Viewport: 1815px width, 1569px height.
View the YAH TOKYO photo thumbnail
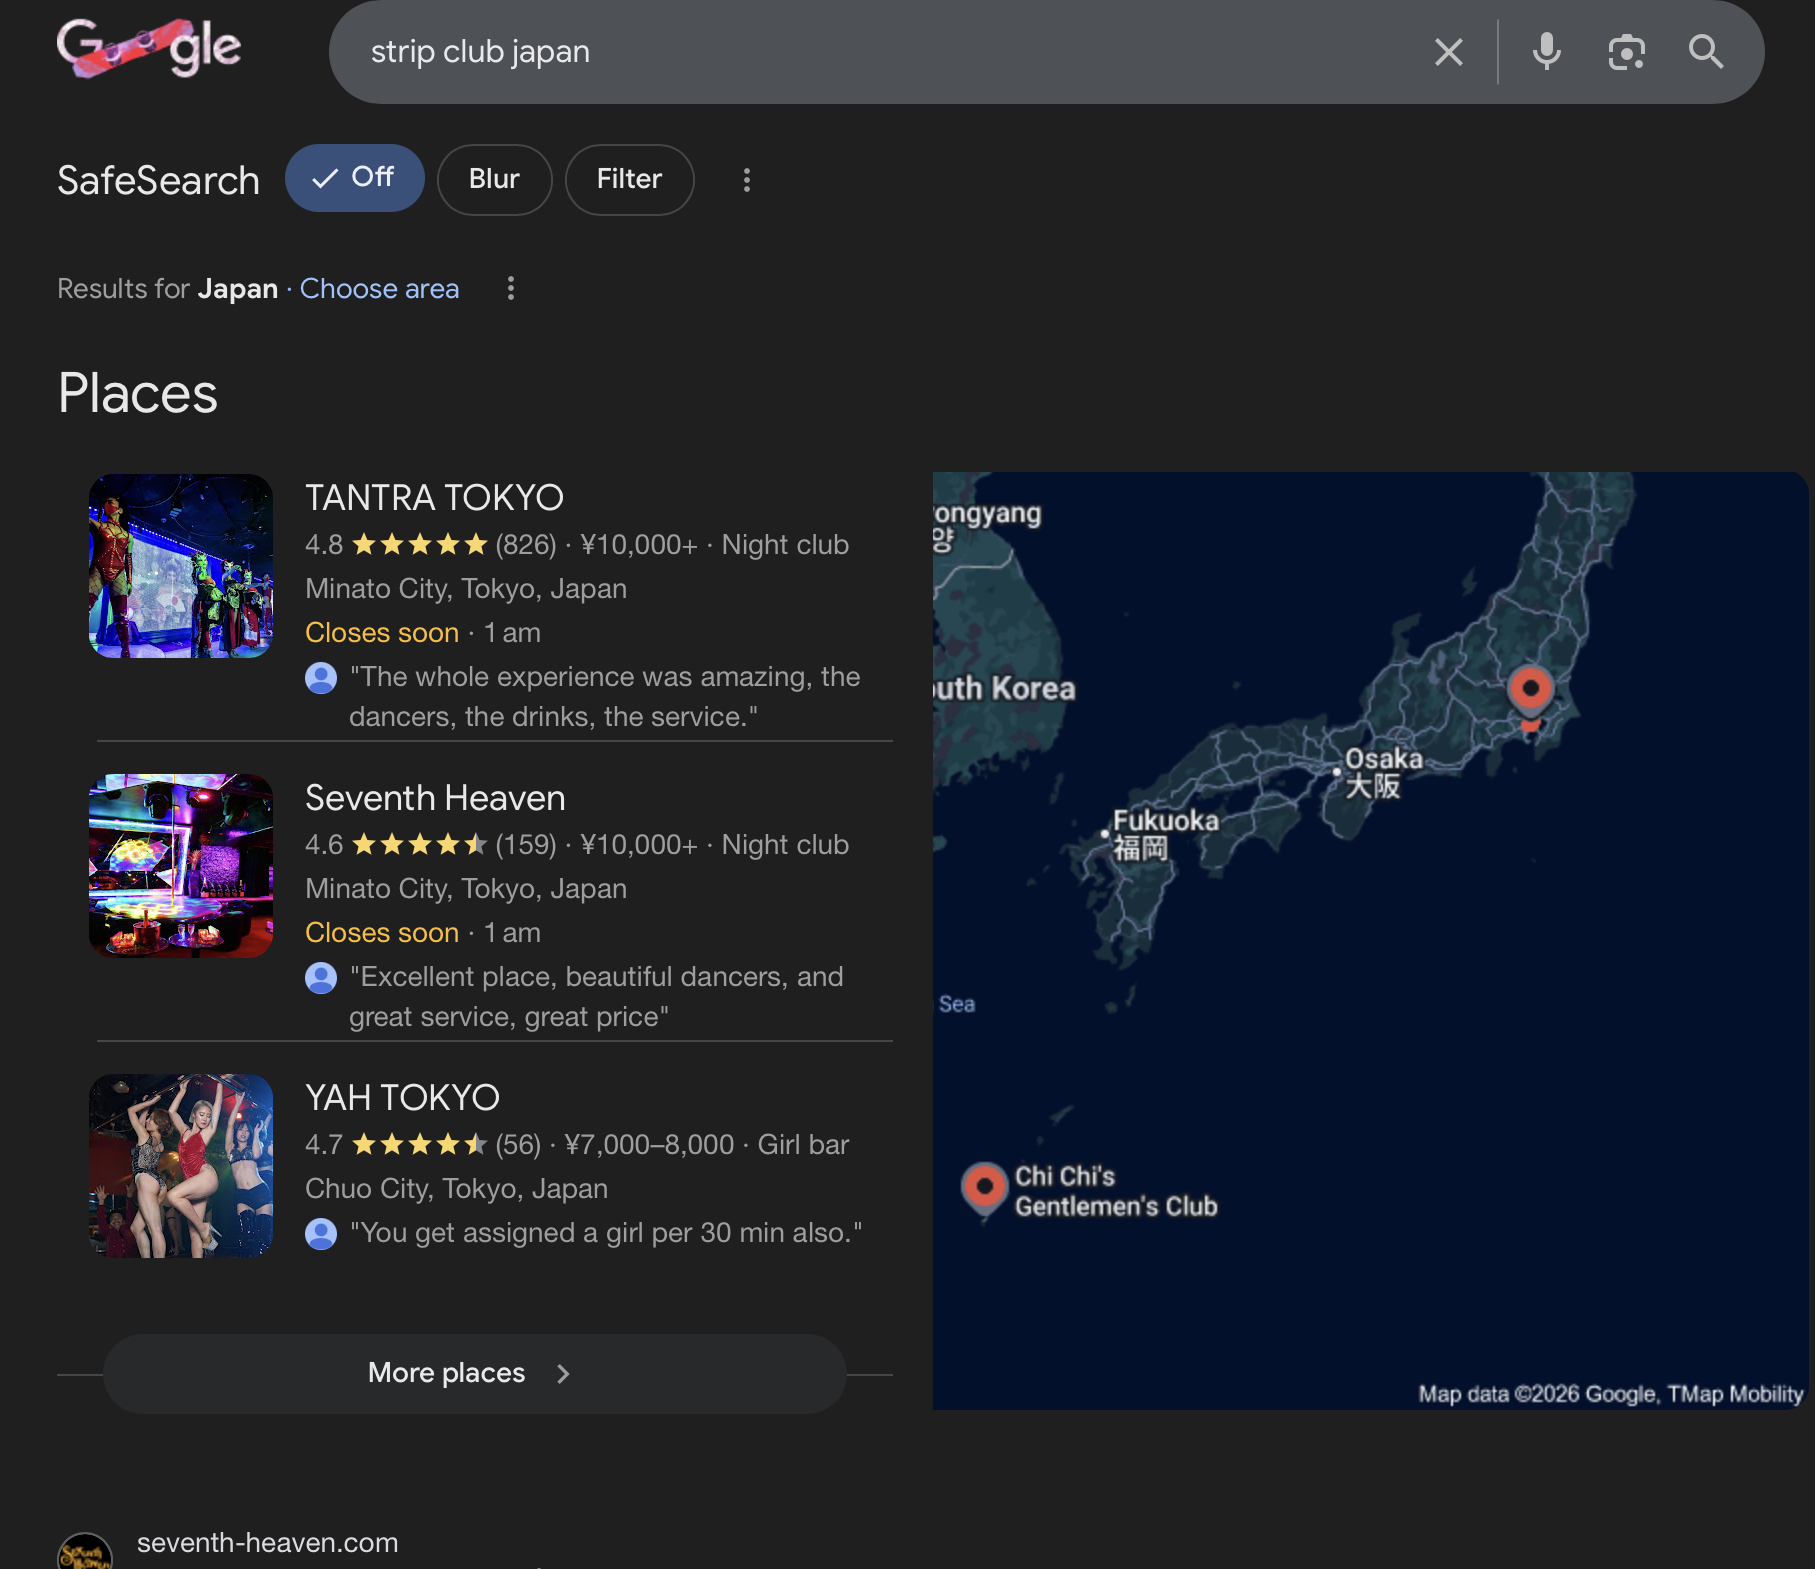coord(181,1166)
